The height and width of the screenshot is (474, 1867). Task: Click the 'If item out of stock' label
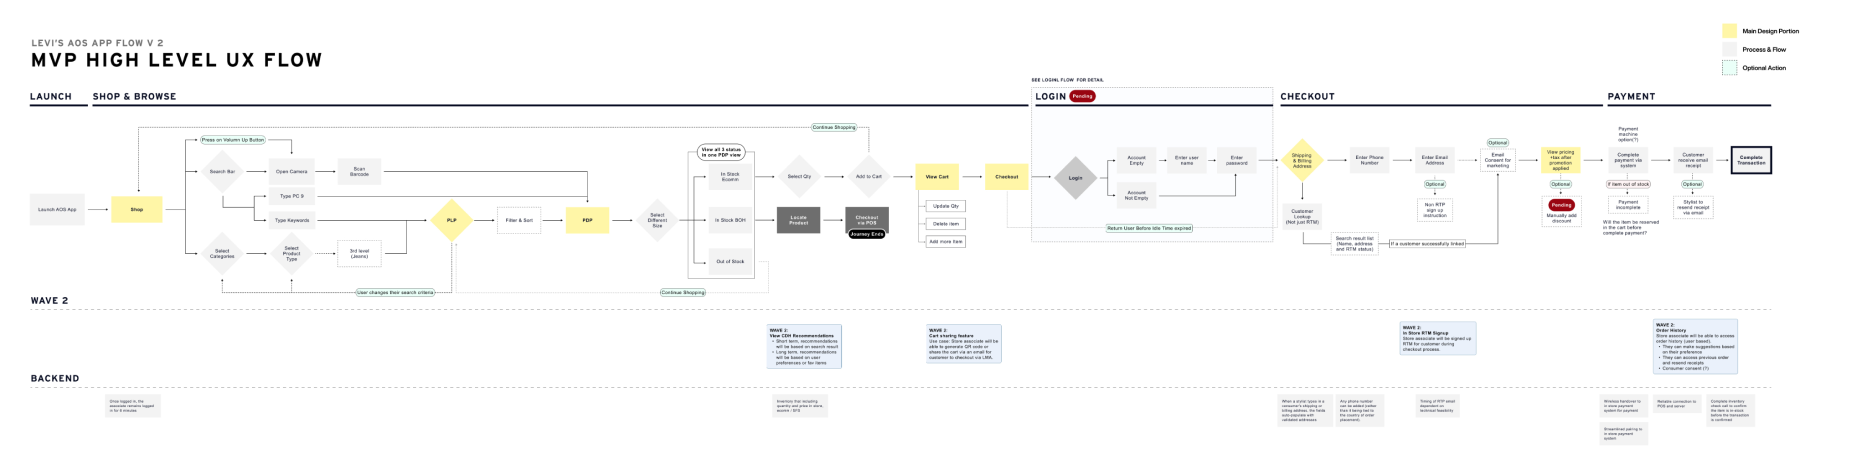pos(1629,184)
